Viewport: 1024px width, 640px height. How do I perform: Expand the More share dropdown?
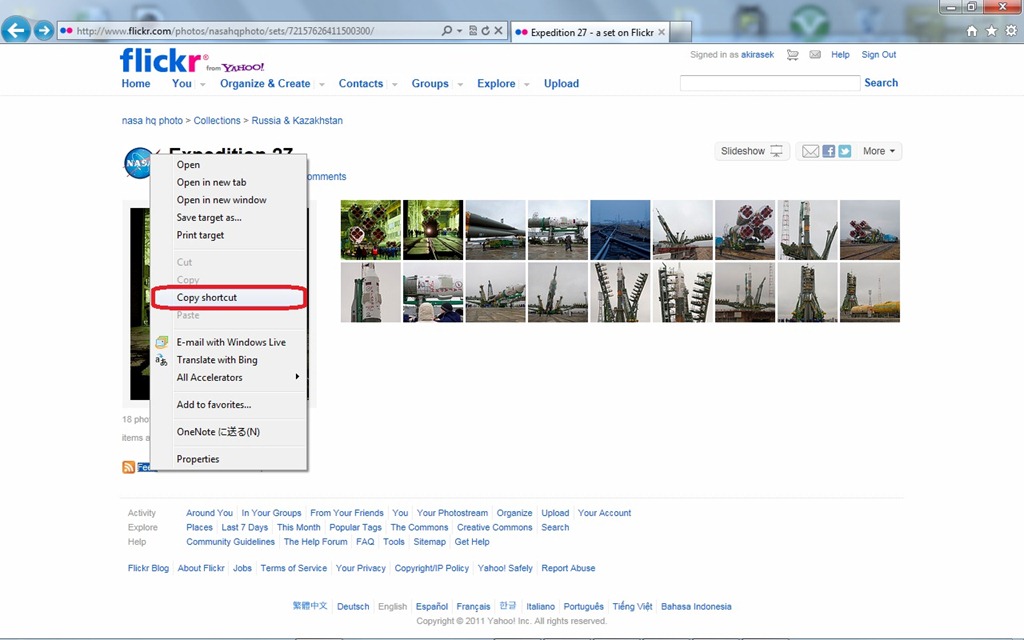pyautogui.click(x=879, y=151)
